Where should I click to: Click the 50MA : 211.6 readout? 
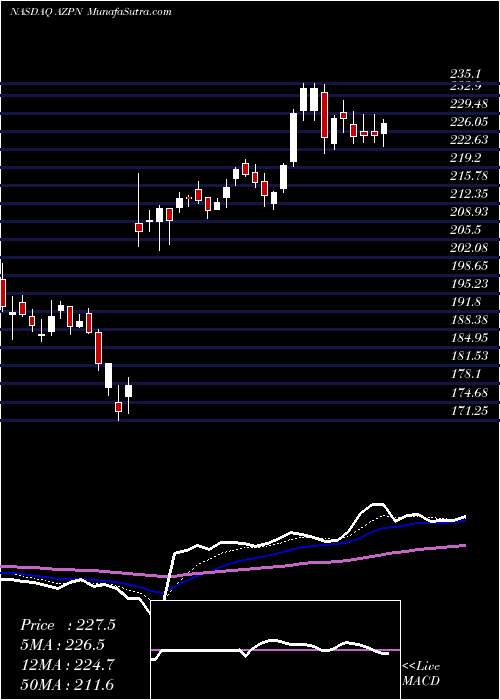pos(68,684)
